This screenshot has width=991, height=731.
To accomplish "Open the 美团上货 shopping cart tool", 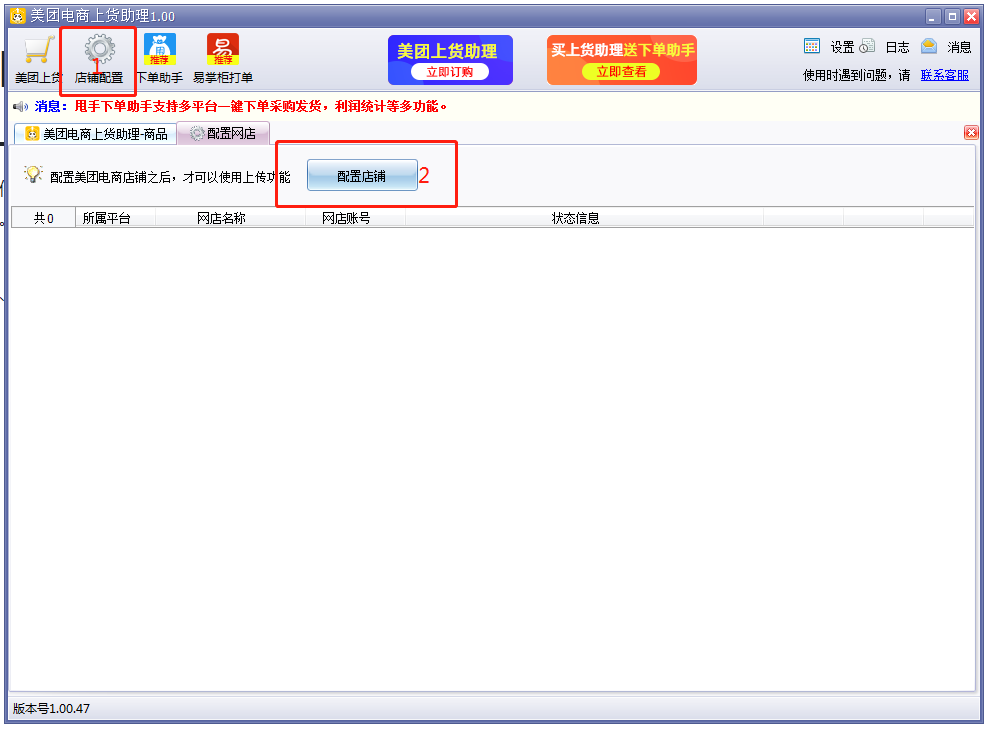I will tap(39, 58).
